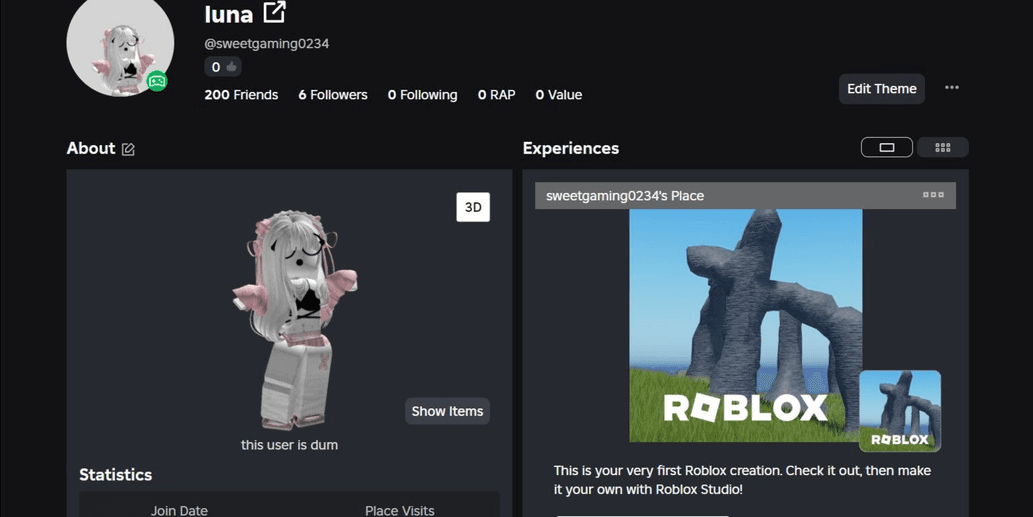This screenshot has width=1033, height=517.
Task: Toggle the 3D avatar view
Action: (473, 207)
